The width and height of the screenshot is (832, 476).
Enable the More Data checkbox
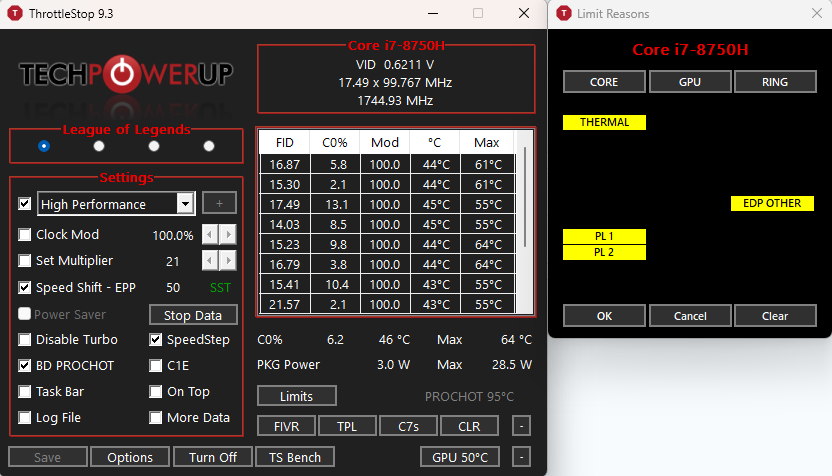(155, 418)
